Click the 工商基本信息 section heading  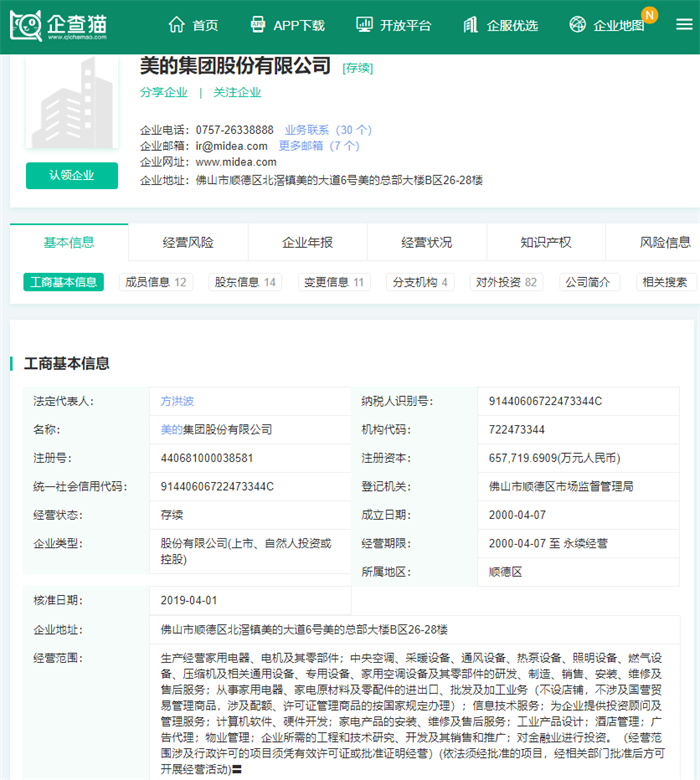tap(67, 364)
